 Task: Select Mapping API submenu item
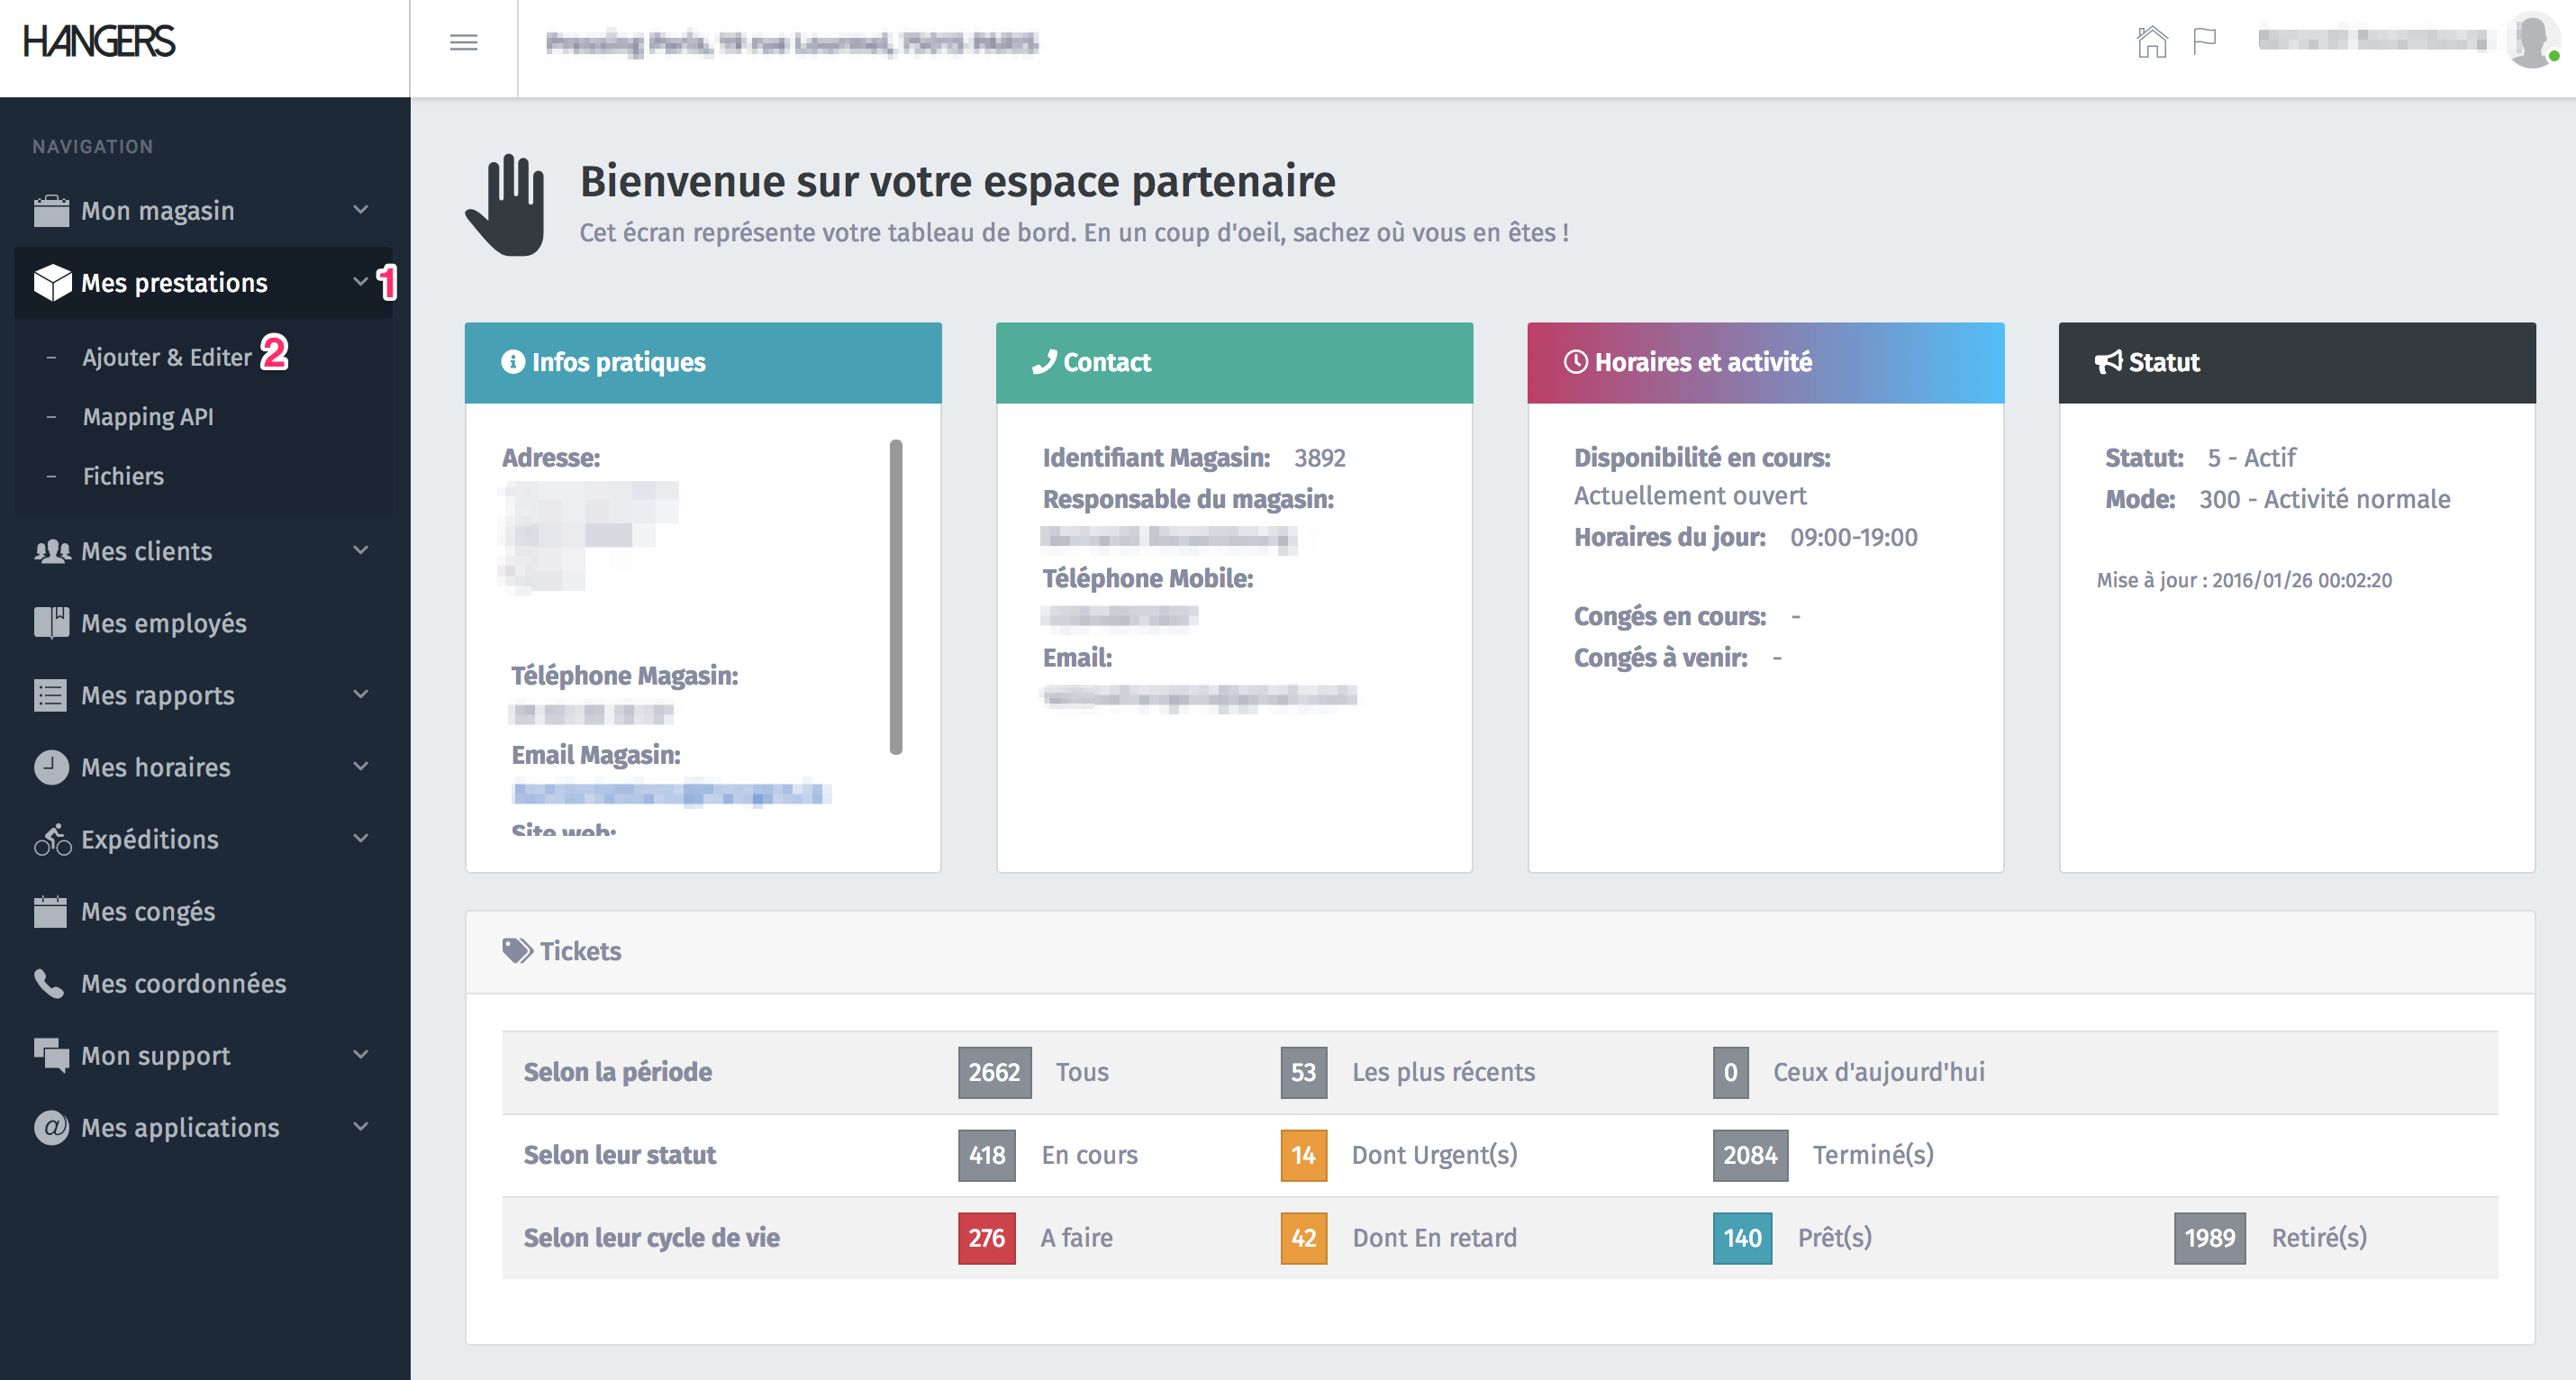point(148,417)
